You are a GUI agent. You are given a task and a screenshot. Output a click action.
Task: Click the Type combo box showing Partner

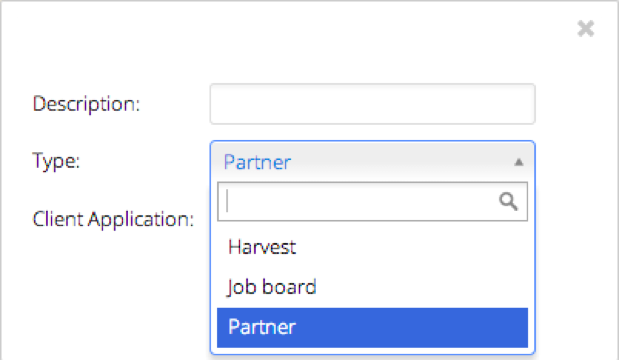373,162
